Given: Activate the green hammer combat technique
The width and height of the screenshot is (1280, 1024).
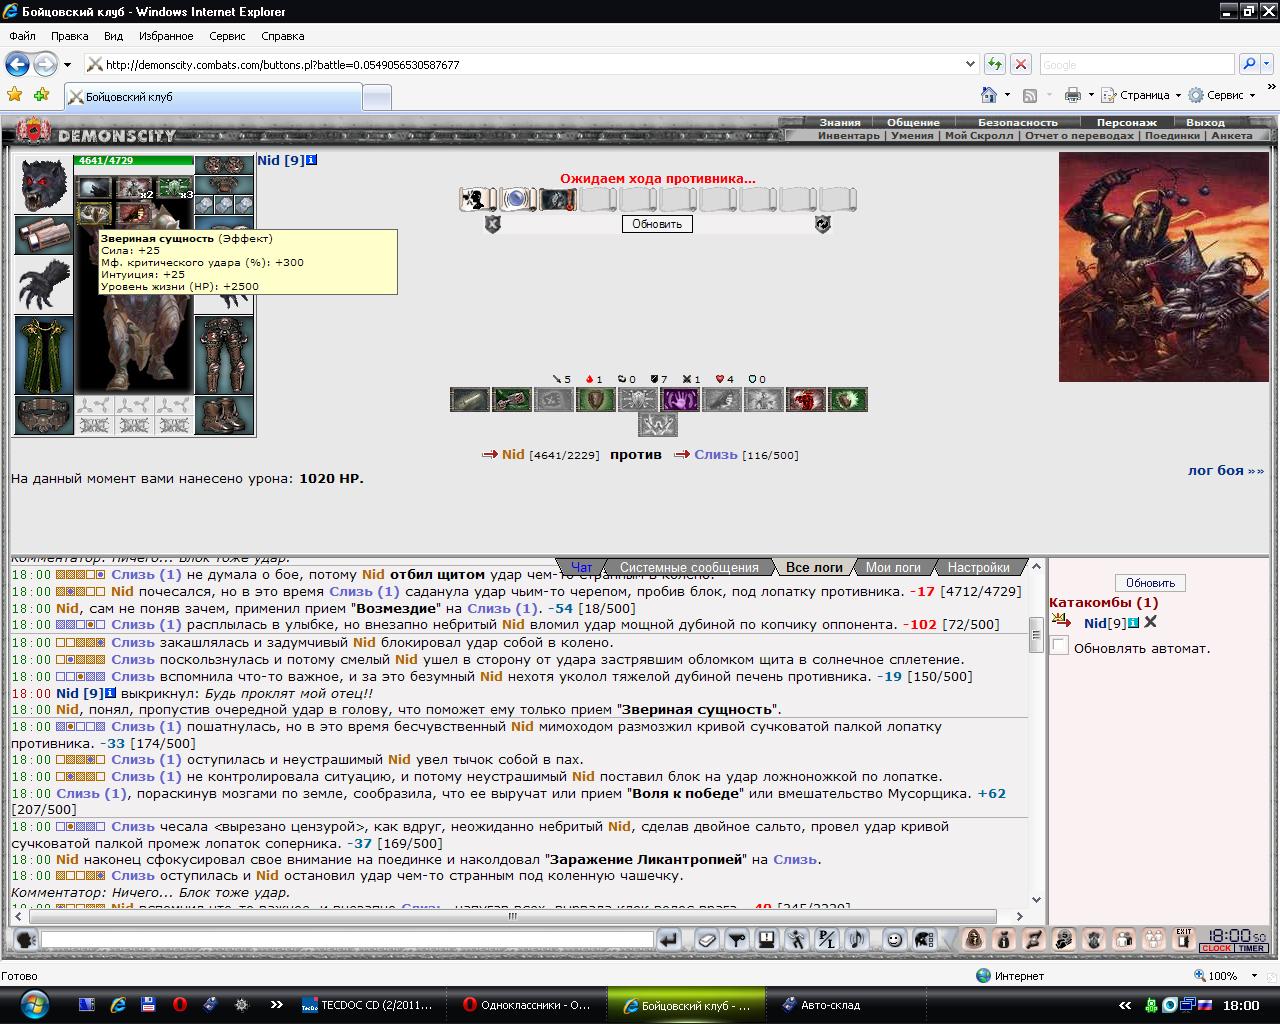Looking at the screenshot, I should point(511,400).
